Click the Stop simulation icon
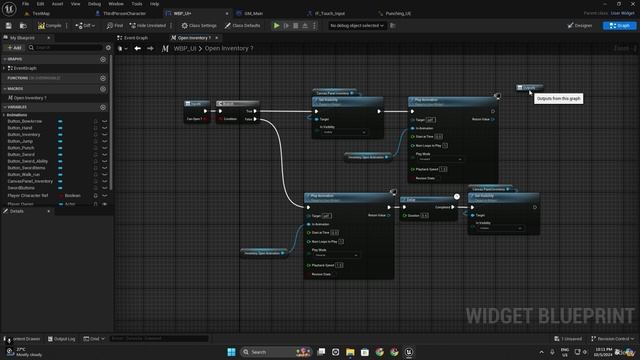This screenshot has height=360, width=640. point(296,26)
